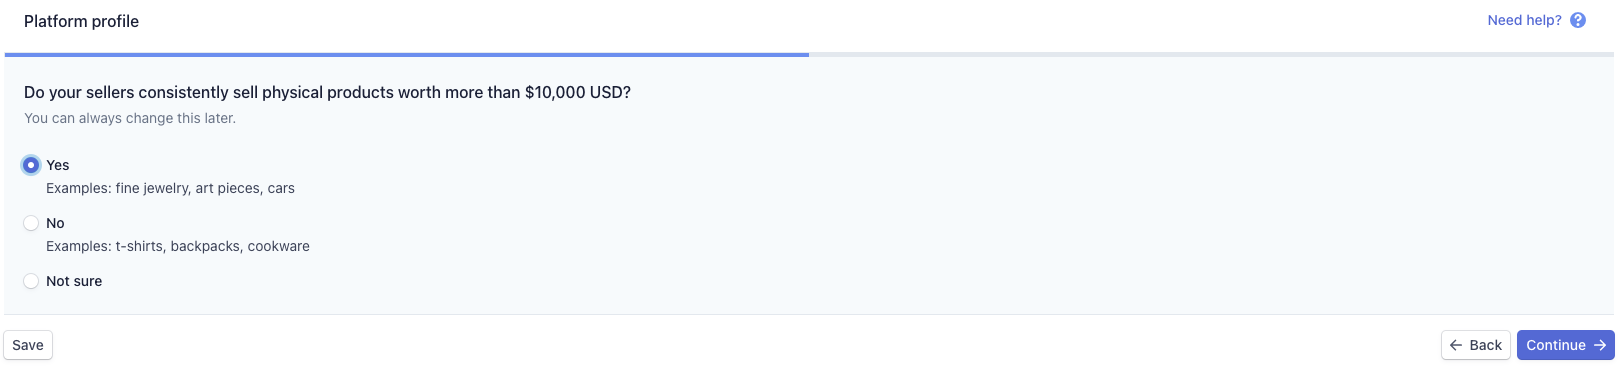Viewport: 1622px width, 377px height.
Task: Click the t-shirts, backpacks examples text
Action: (x=178, y=246)
